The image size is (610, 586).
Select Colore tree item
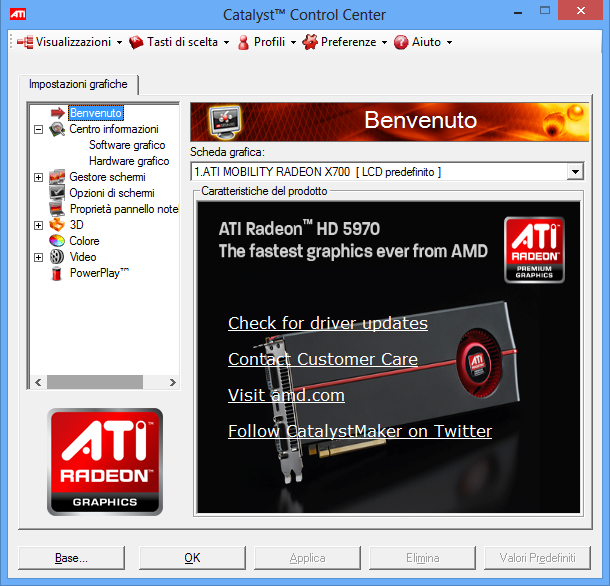(x=84, y=241)
